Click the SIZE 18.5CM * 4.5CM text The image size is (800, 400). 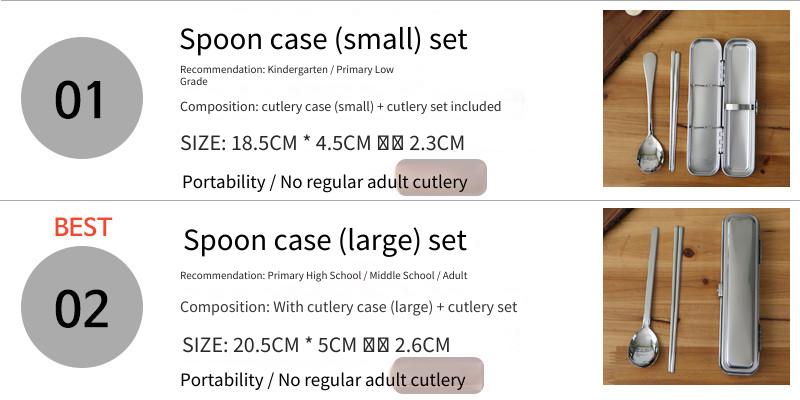pos(322,143)
